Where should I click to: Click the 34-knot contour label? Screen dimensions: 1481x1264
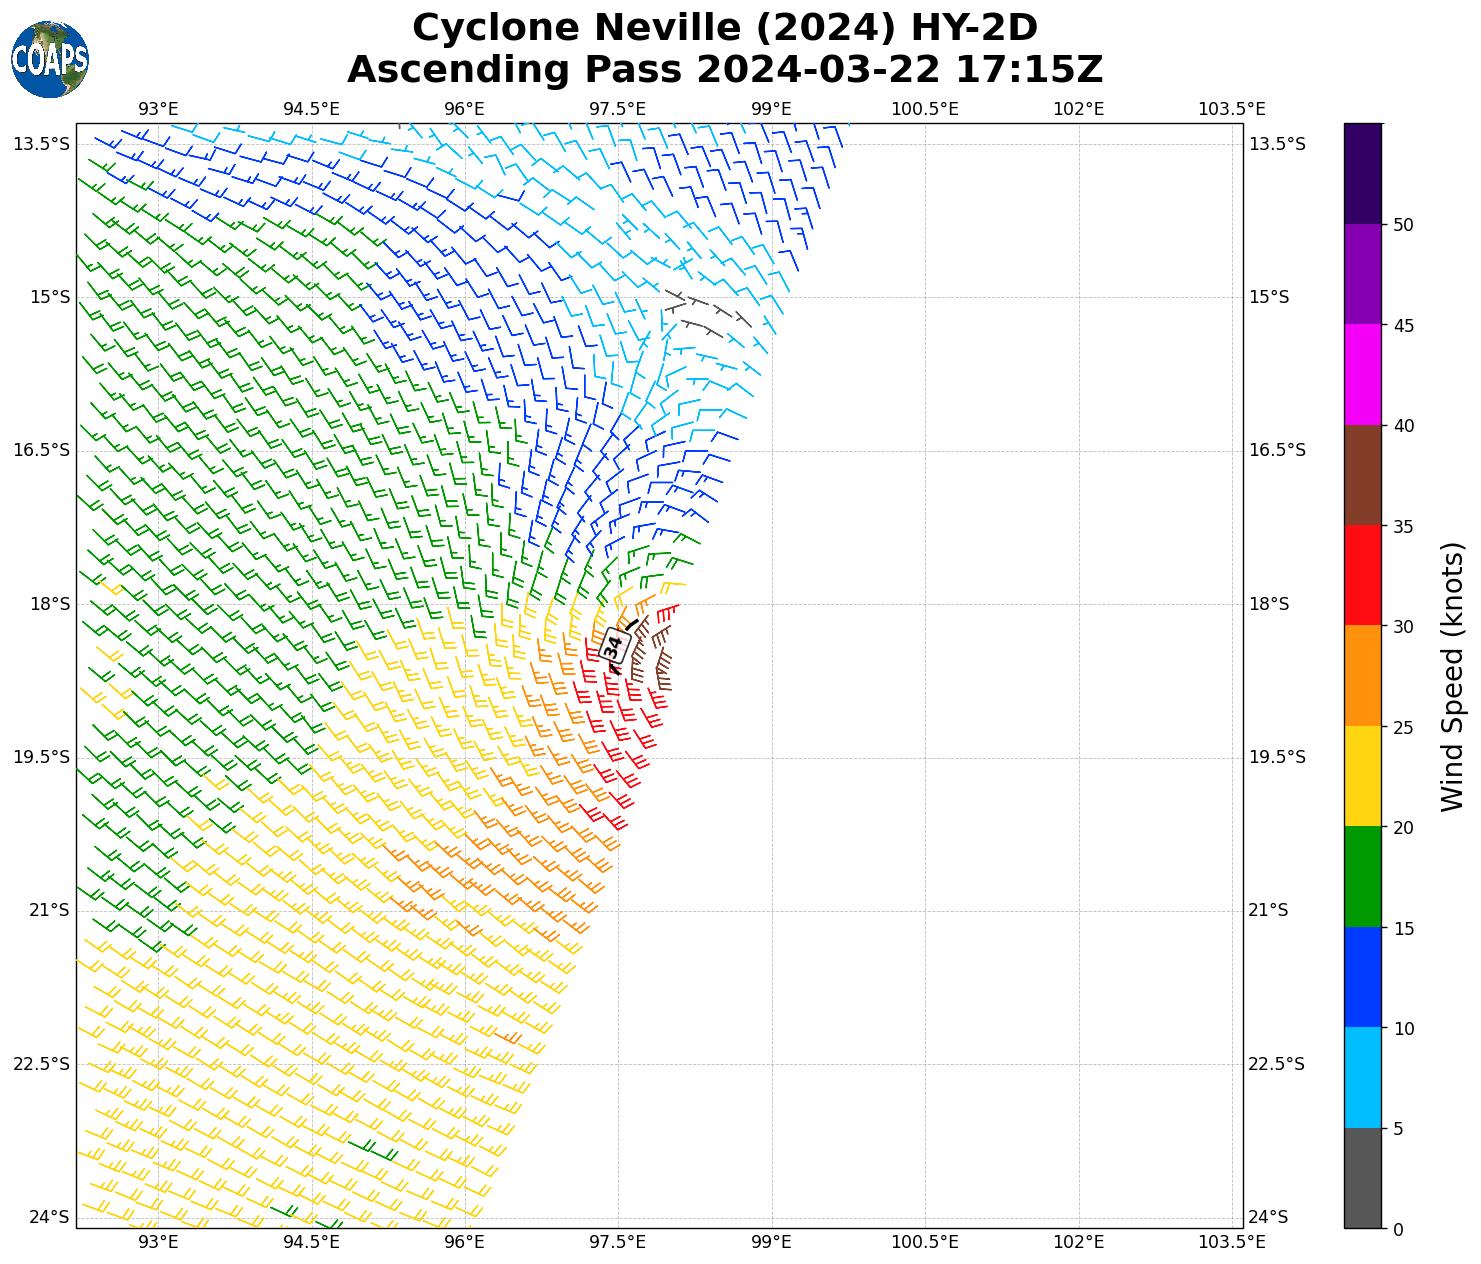point(614,646)
